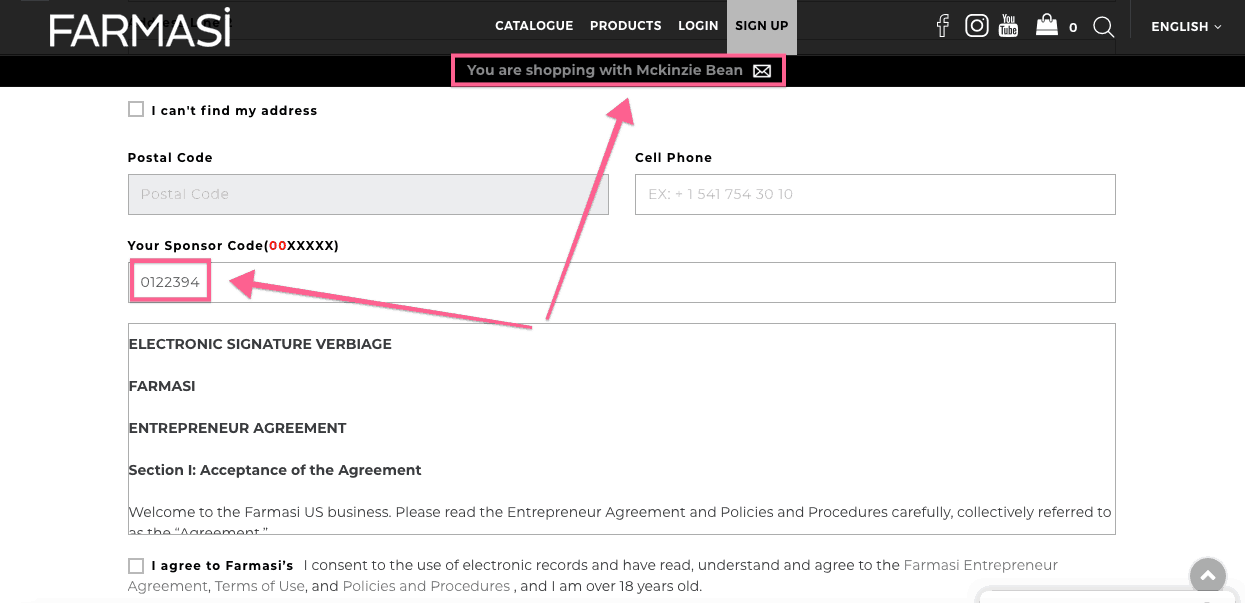Viewport: 1245px width, 603px height.
Task: Click the envelope icon beside Mckinzie Bean
Action: pos(762,71)
